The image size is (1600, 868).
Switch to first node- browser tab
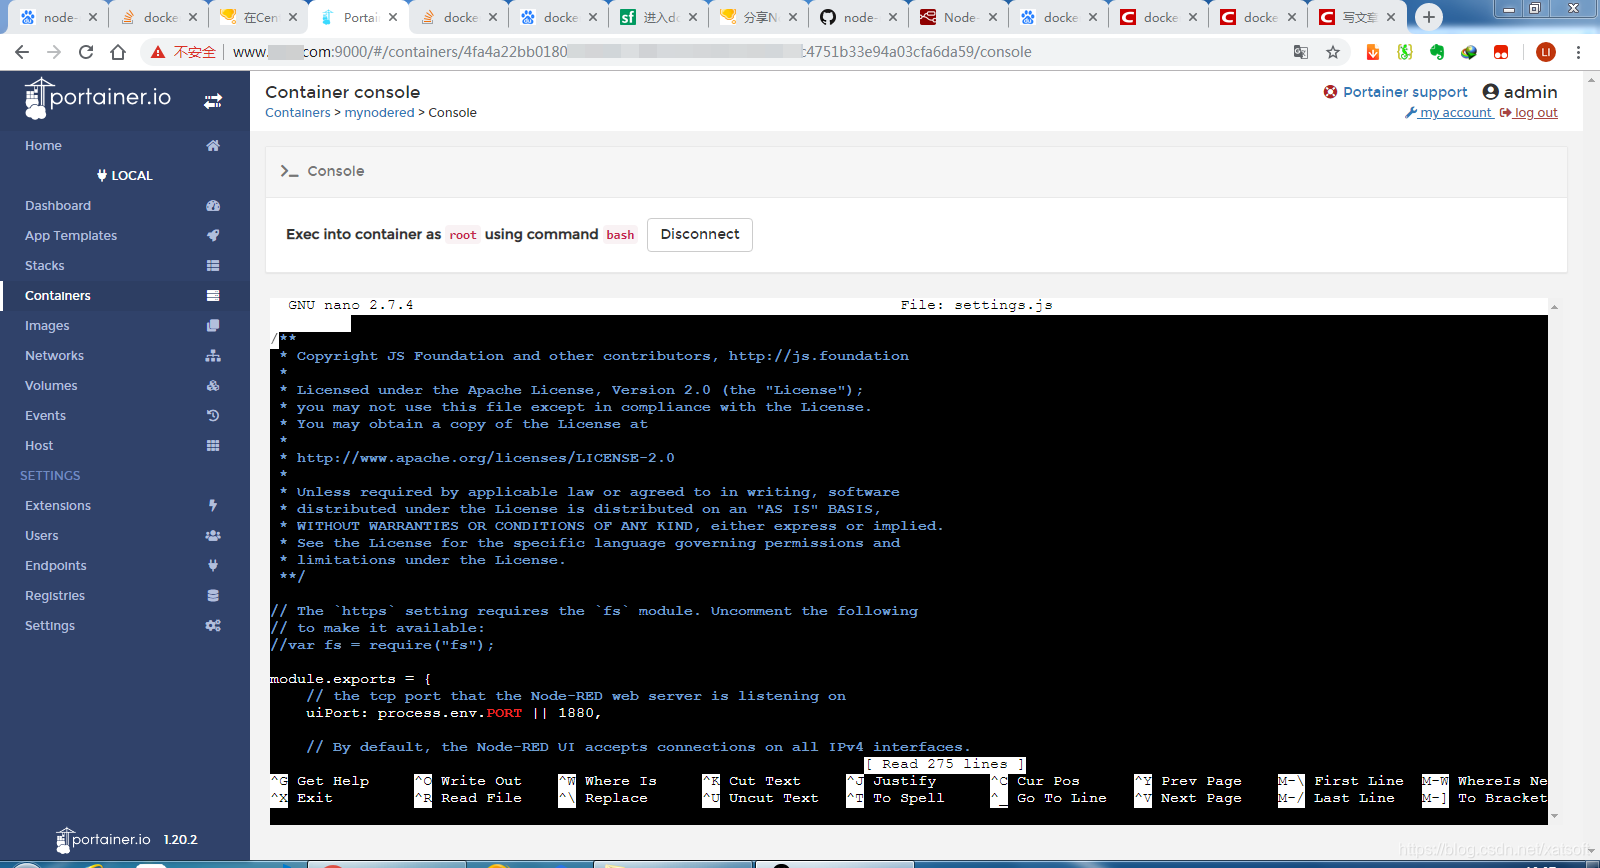pos(58,17)
